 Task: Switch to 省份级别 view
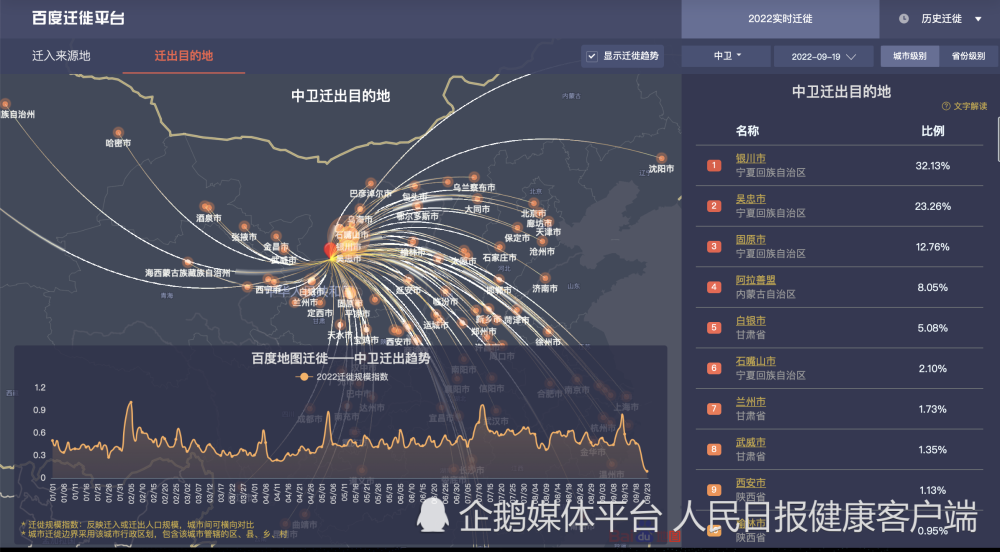[968, 56]
